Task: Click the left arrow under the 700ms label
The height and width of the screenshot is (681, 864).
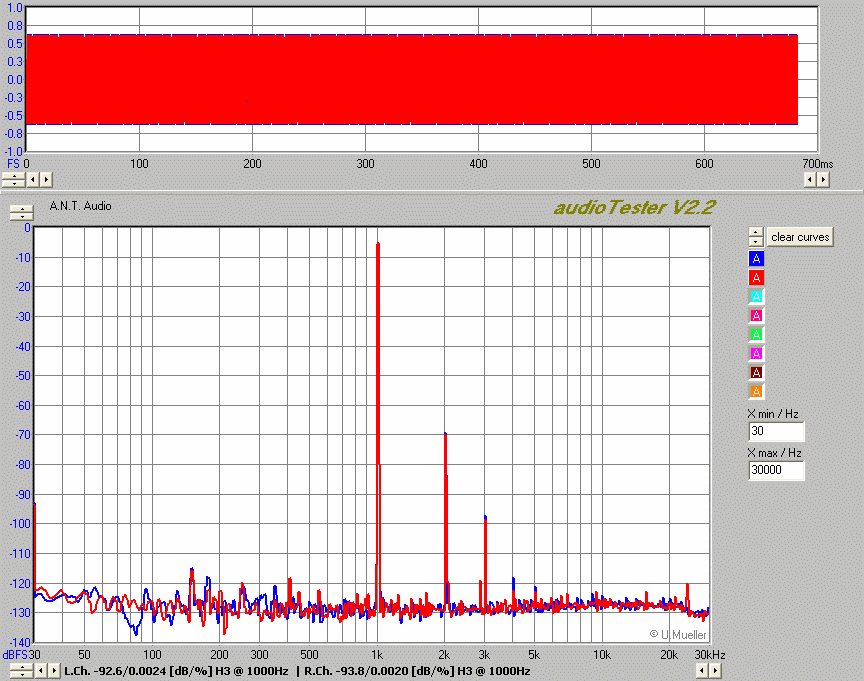Action: pos(809,180)
